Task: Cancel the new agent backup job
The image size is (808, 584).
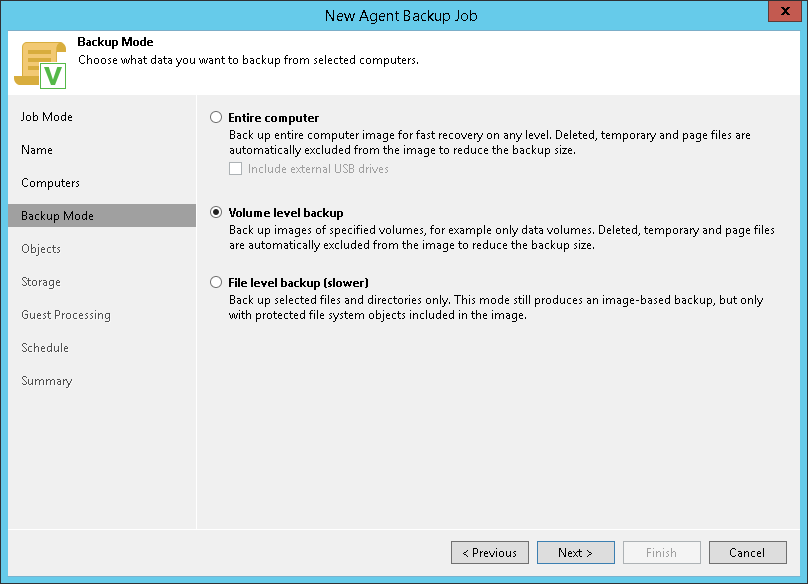Action: pos(747,553)
